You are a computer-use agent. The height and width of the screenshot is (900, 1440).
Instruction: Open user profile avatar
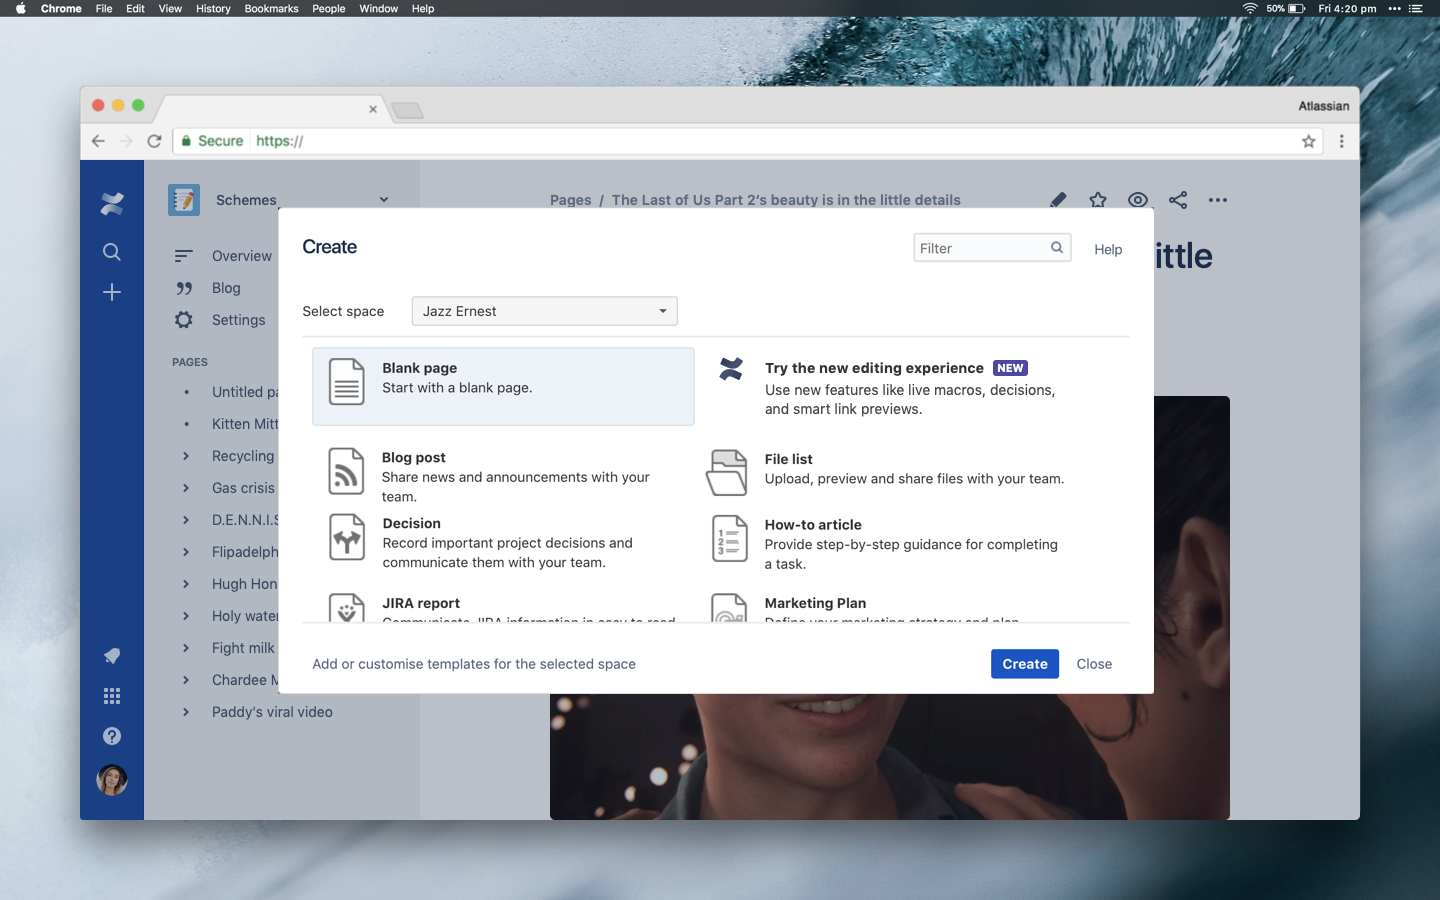(x=112, y=780)
